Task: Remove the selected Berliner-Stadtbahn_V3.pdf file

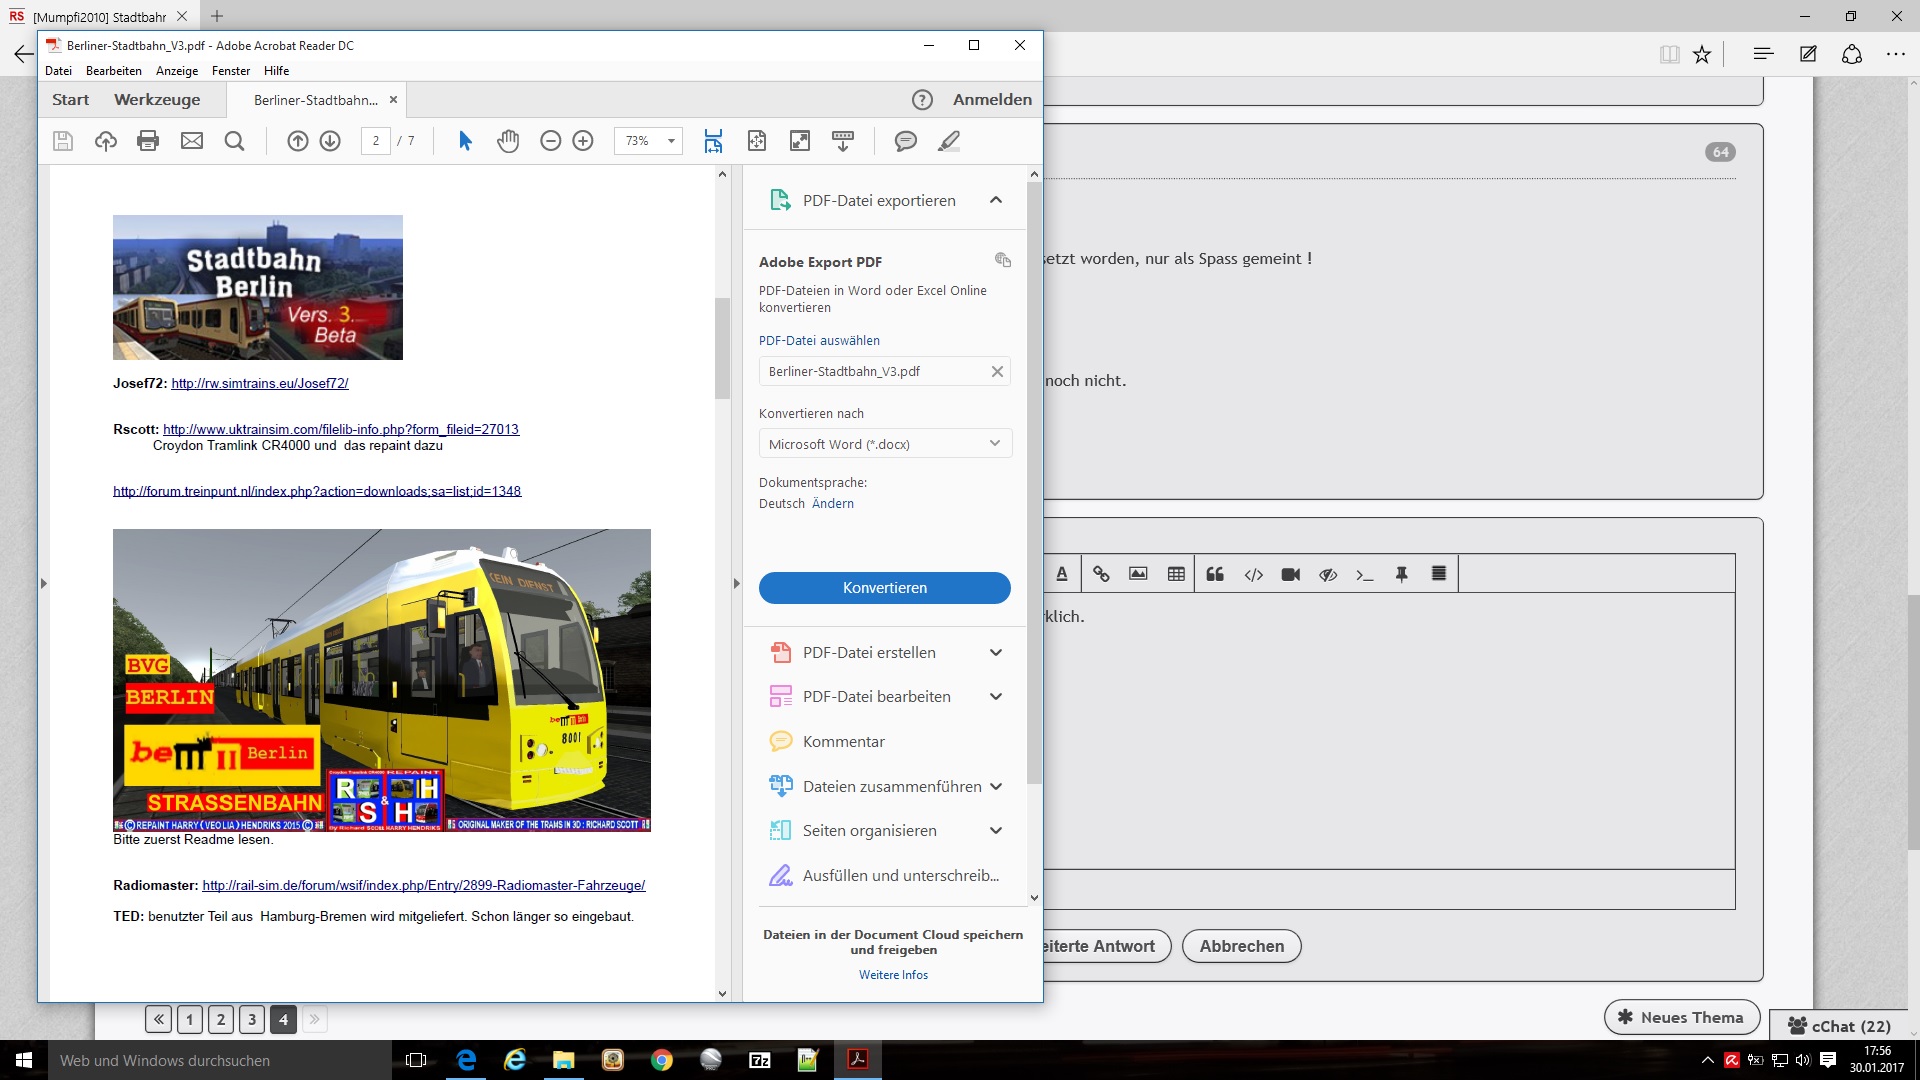Action: (x=997, y=371)
